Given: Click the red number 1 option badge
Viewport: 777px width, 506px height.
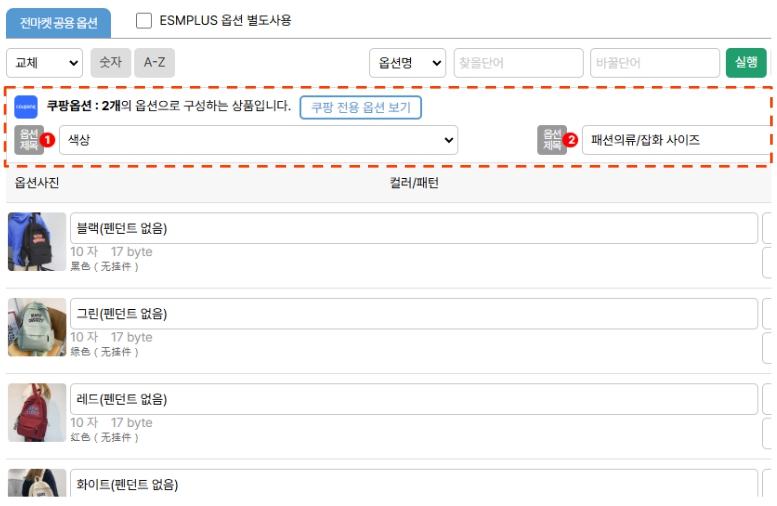Looking at the screenshot, I should click(47, 140).
